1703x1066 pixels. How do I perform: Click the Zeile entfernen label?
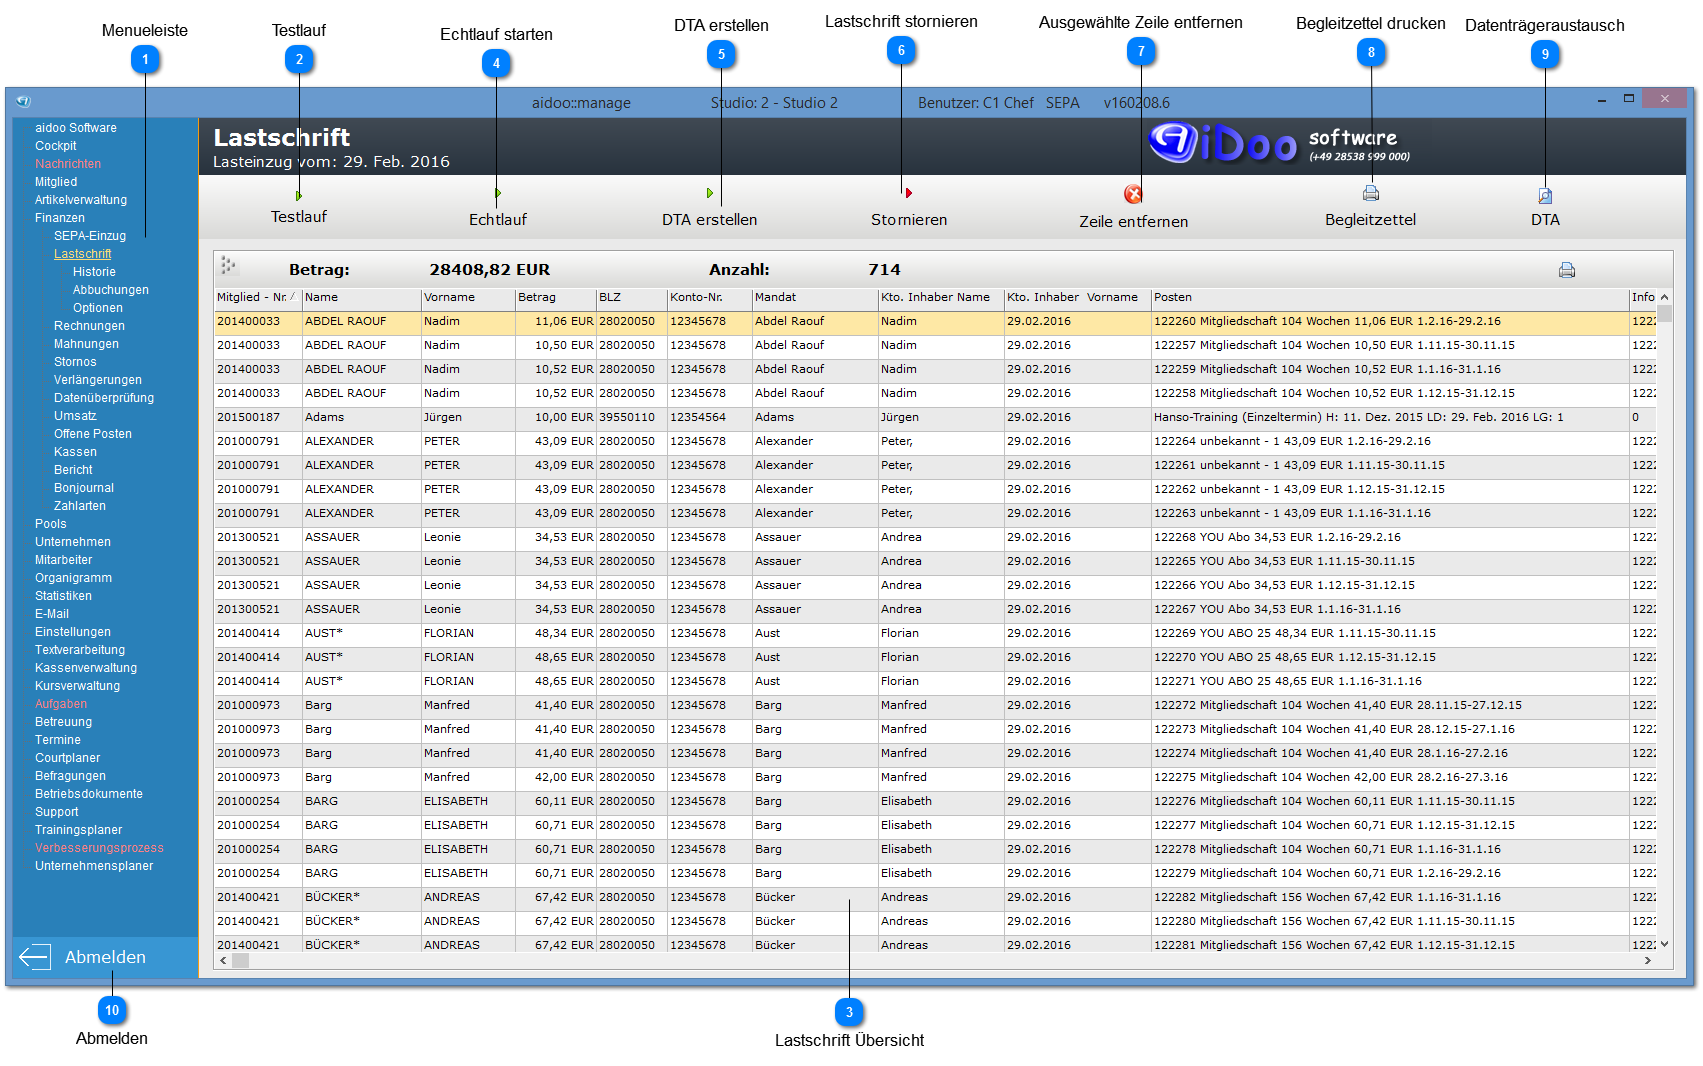1134,222
